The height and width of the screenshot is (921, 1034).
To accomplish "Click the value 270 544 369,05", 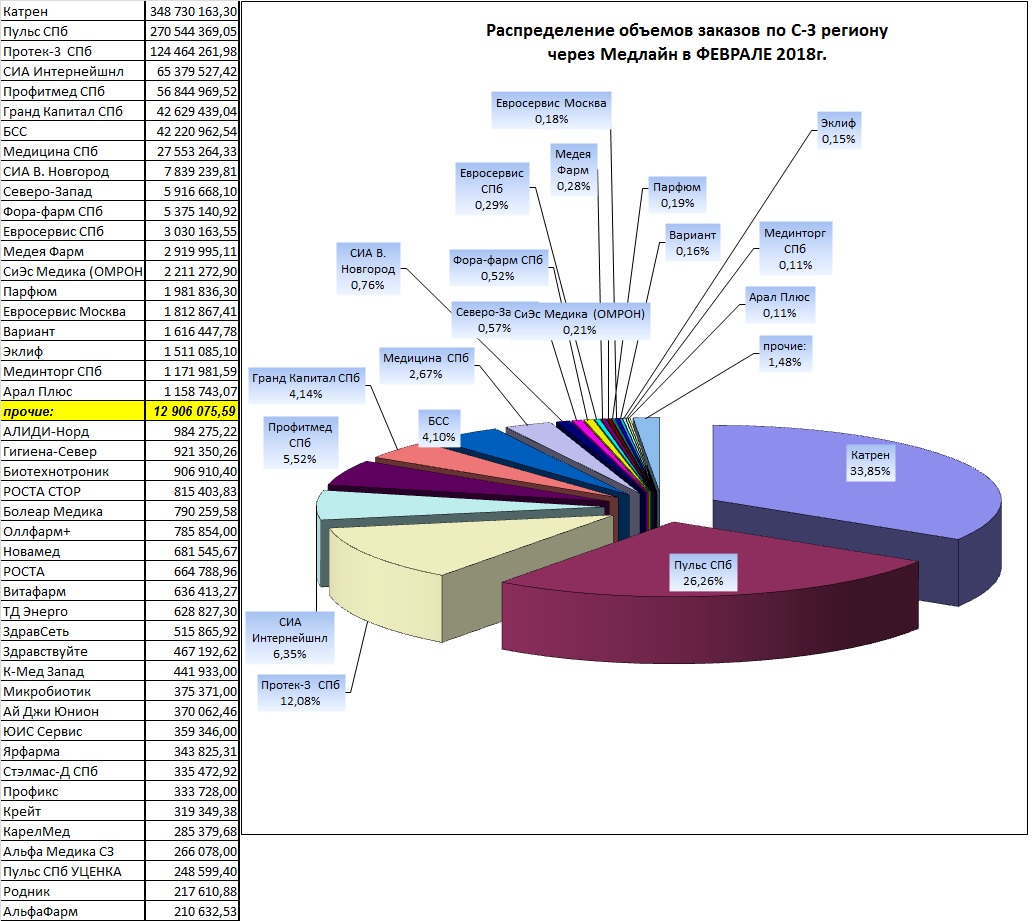I will point(192,32).
